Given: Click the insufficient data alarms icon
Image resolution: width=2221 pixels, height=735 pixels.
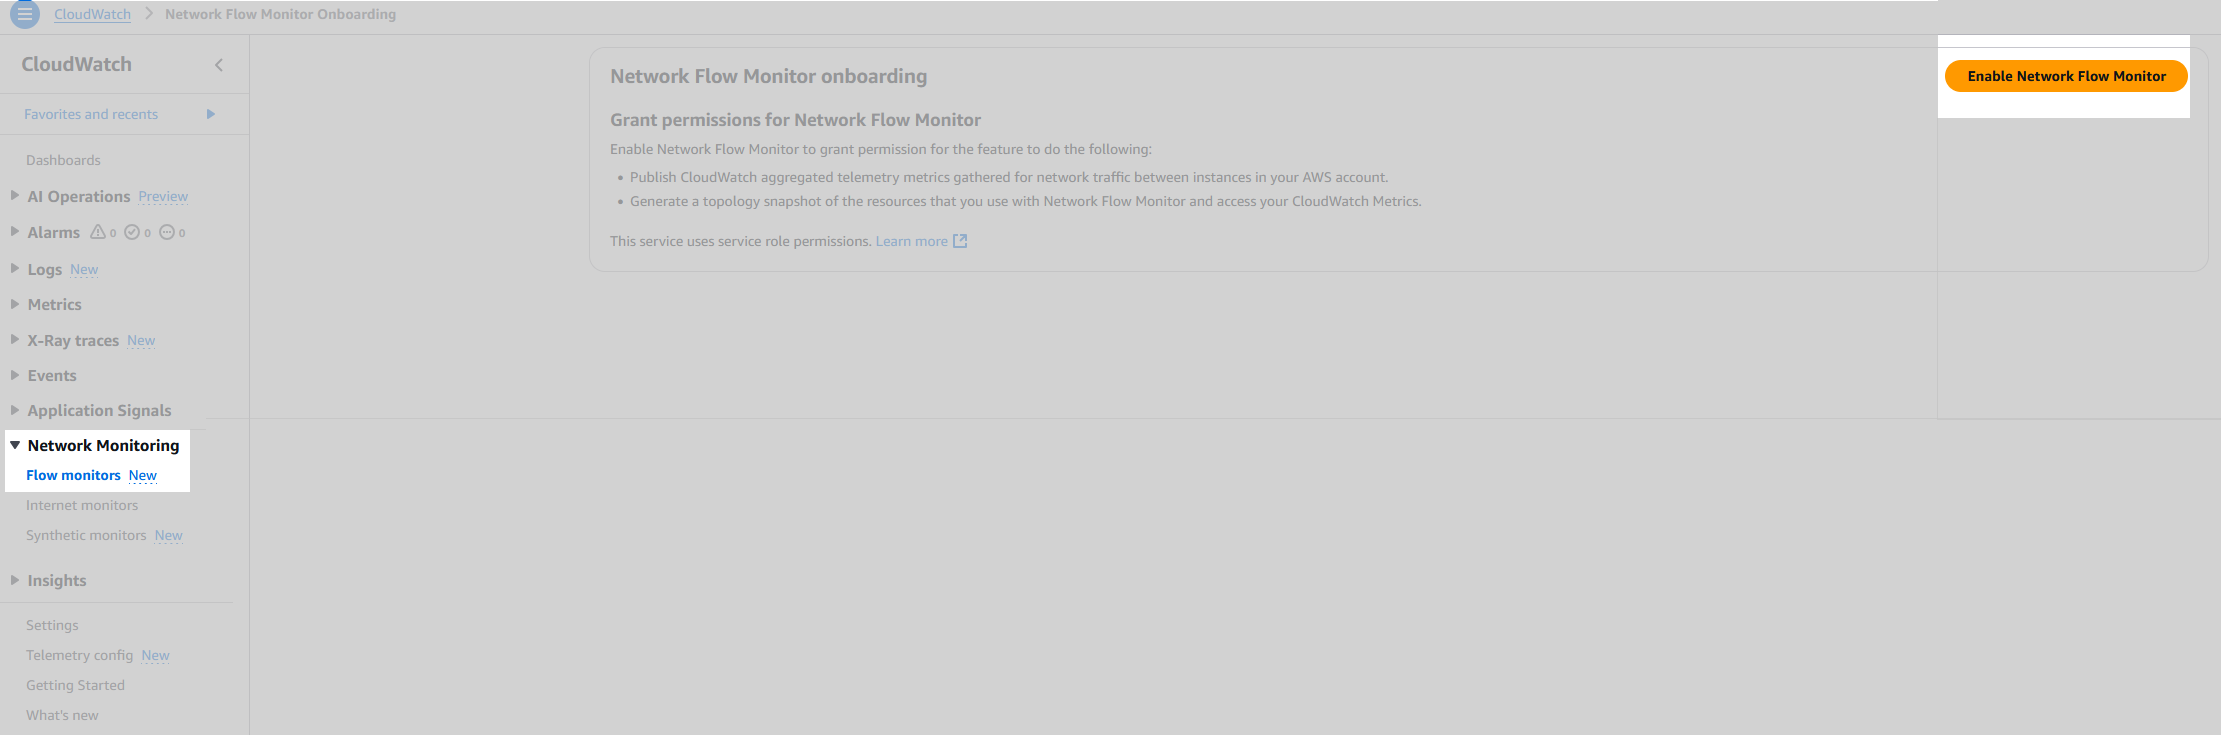Looking at the screenshot, I should (167, 232).
